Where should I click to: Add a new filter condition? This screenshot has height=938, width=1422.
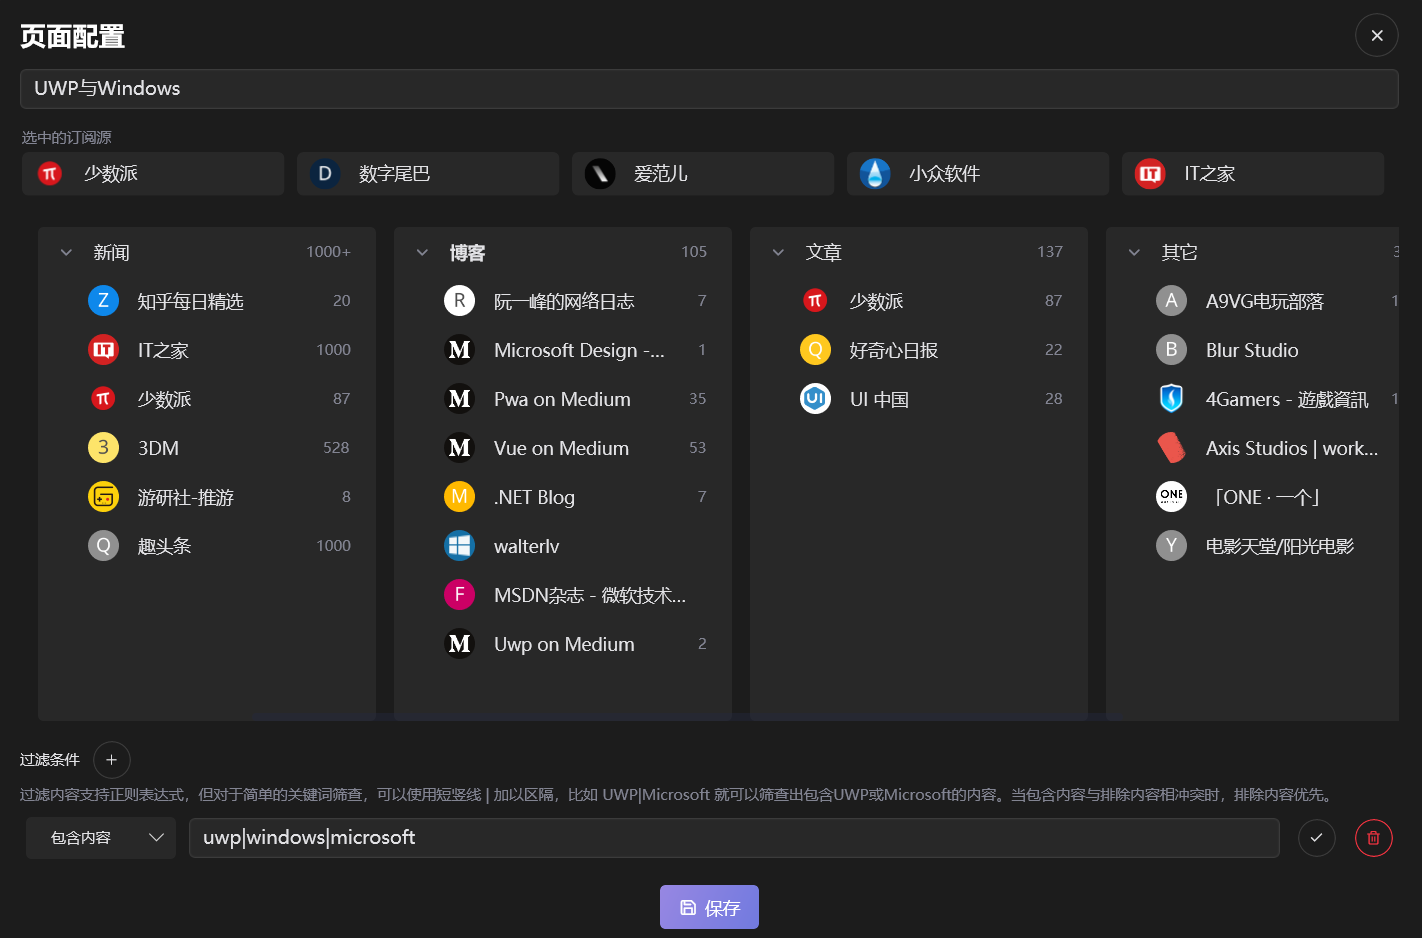tap(111, 760)
